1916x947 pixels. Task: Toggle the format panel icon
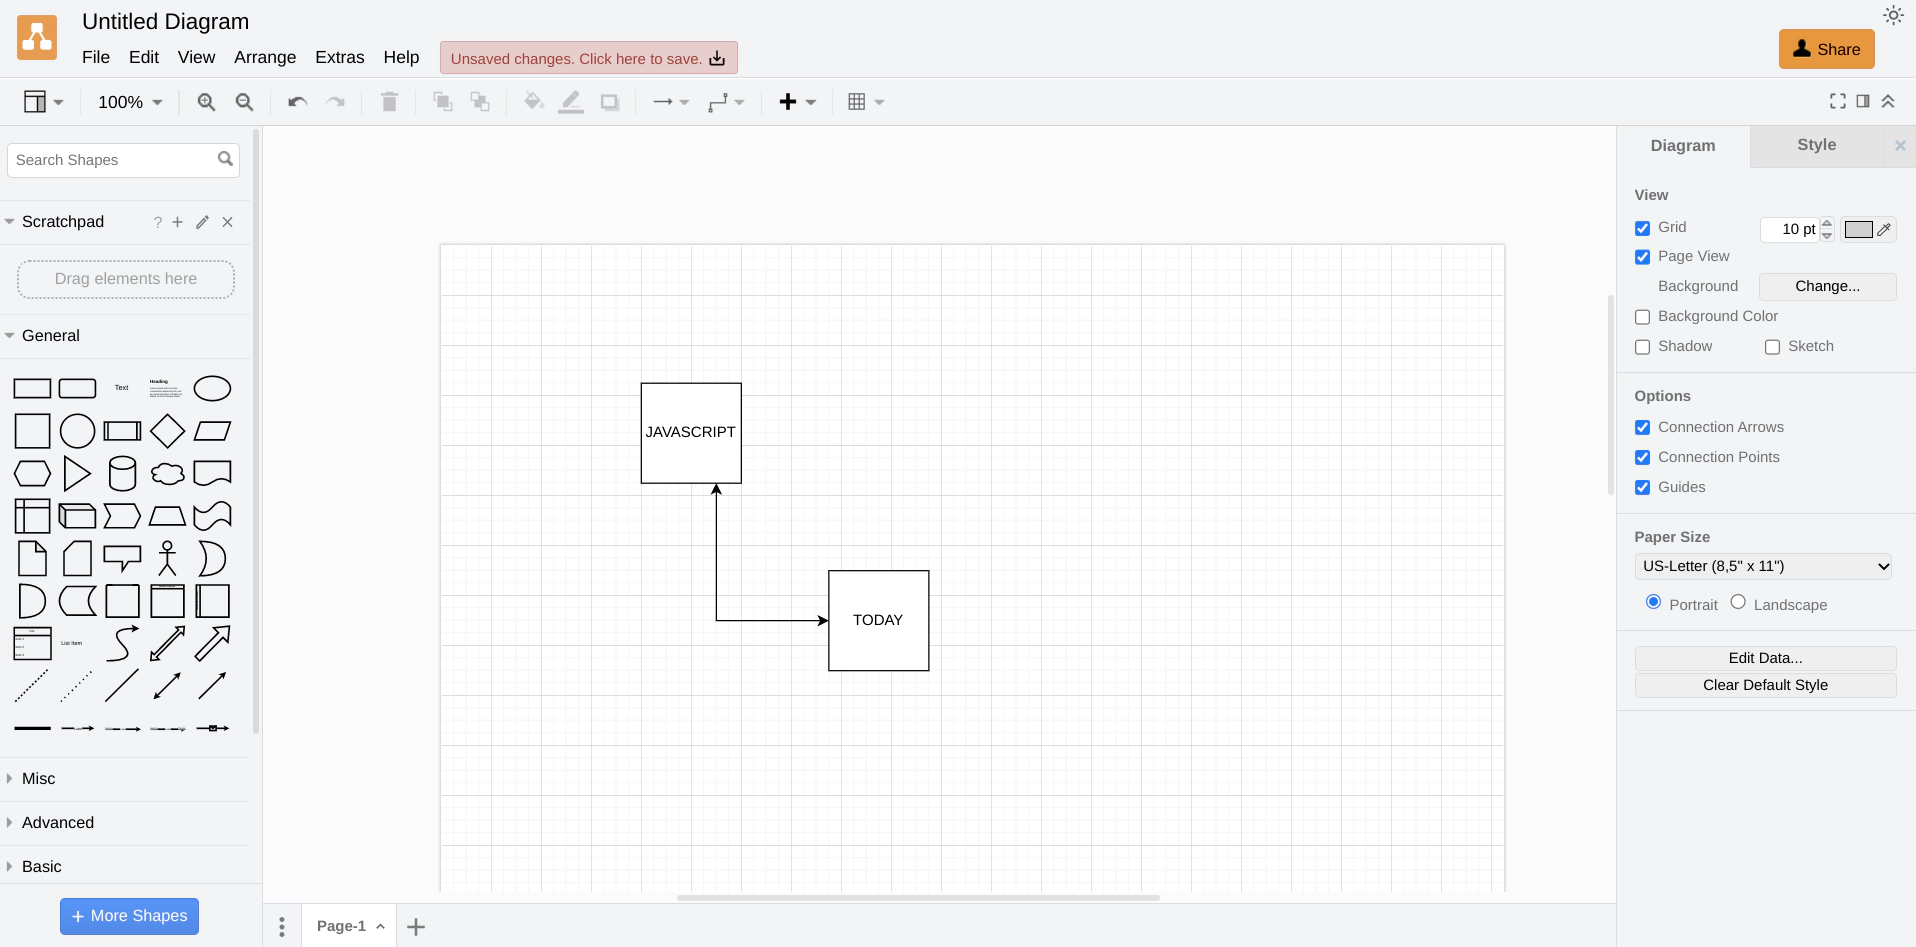[x=1863, y=101]
